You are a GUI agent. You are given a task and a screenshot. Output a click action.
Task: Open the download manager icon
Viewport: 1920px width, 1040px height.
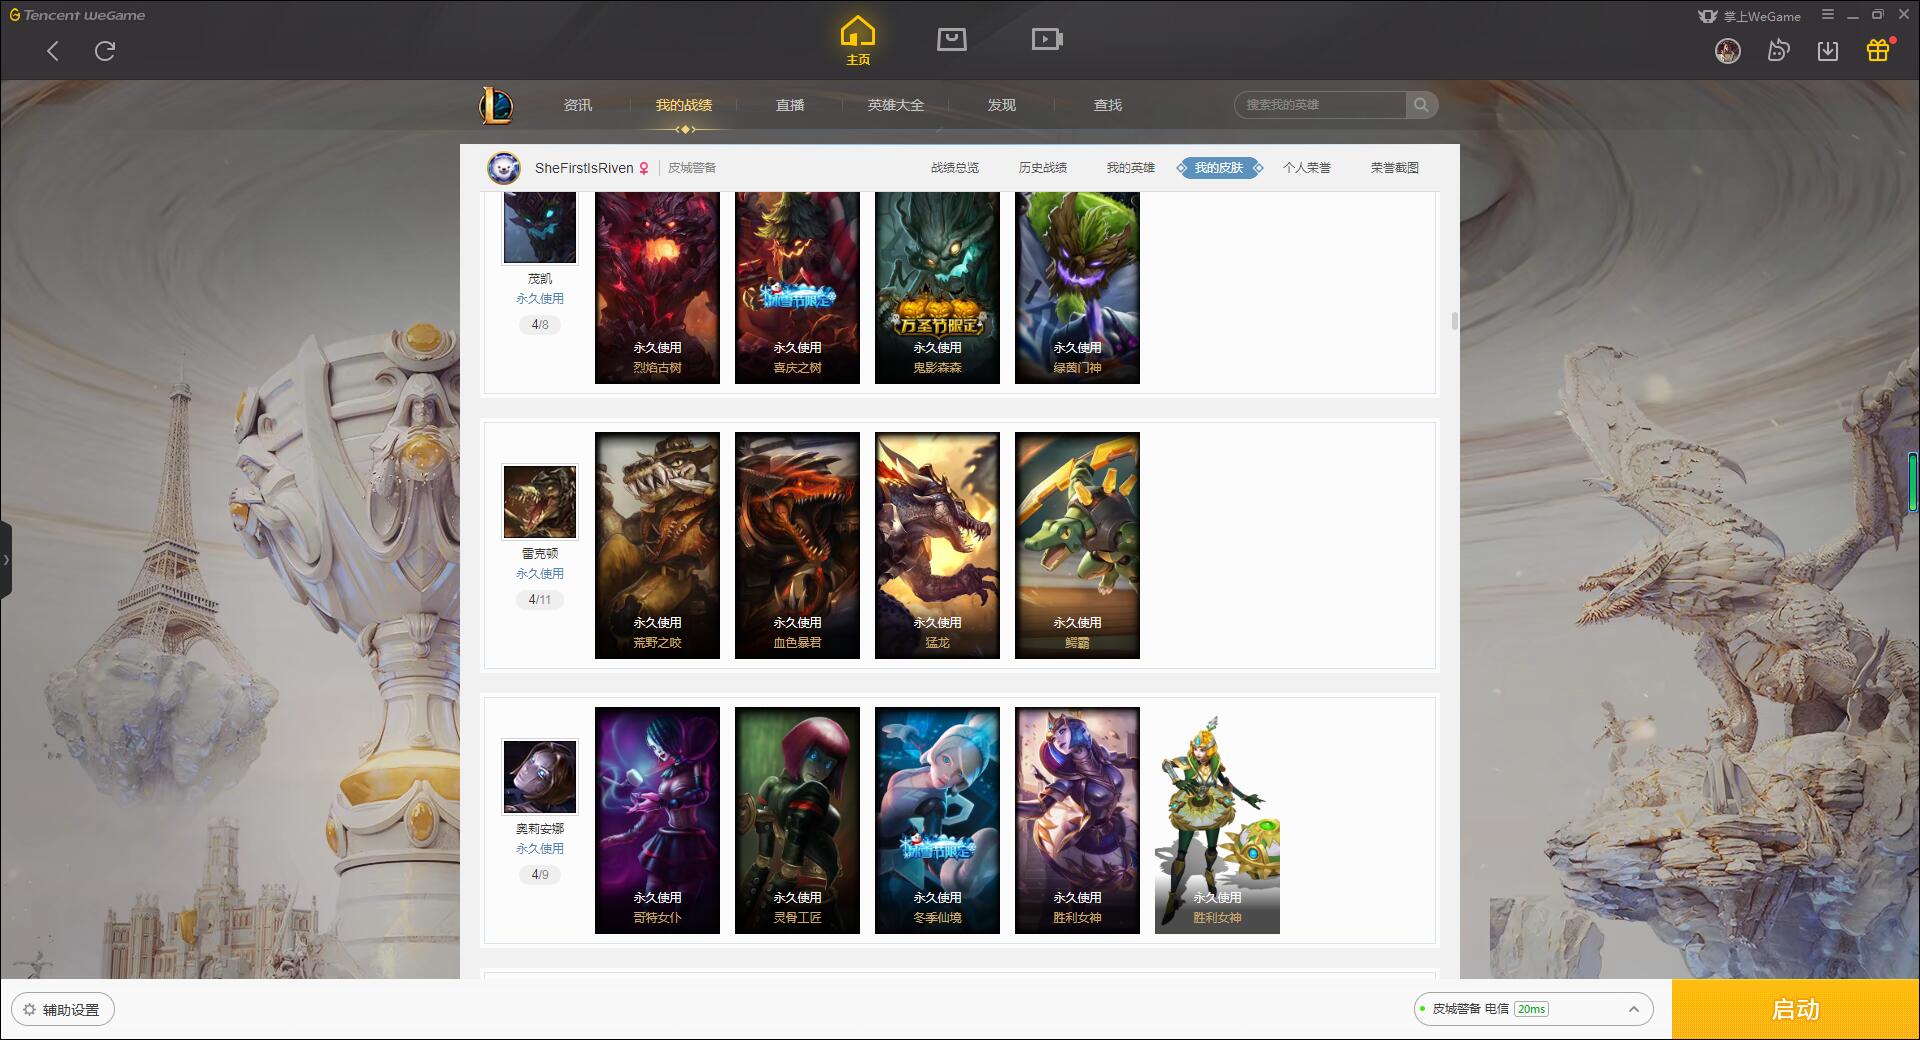tap(1828, 51)
